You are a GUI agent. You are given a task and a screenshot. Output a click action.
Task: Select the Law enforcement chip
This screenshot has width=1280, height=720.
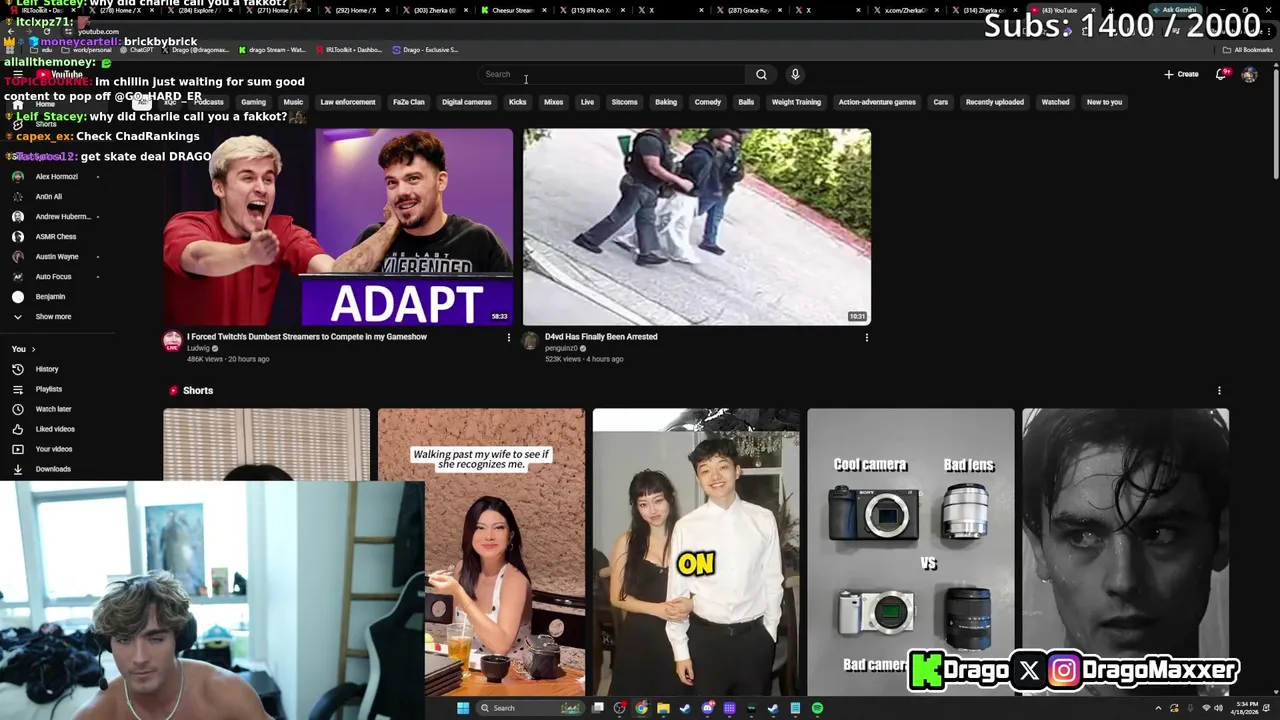[348, 102]
